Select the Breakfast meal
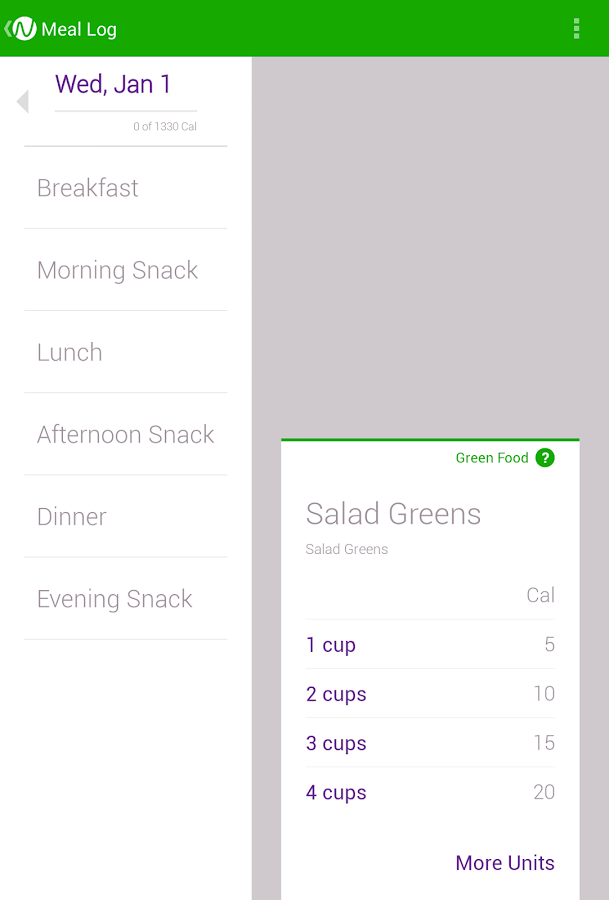Viewport: 609px width, 900px height. coord(88,188)
